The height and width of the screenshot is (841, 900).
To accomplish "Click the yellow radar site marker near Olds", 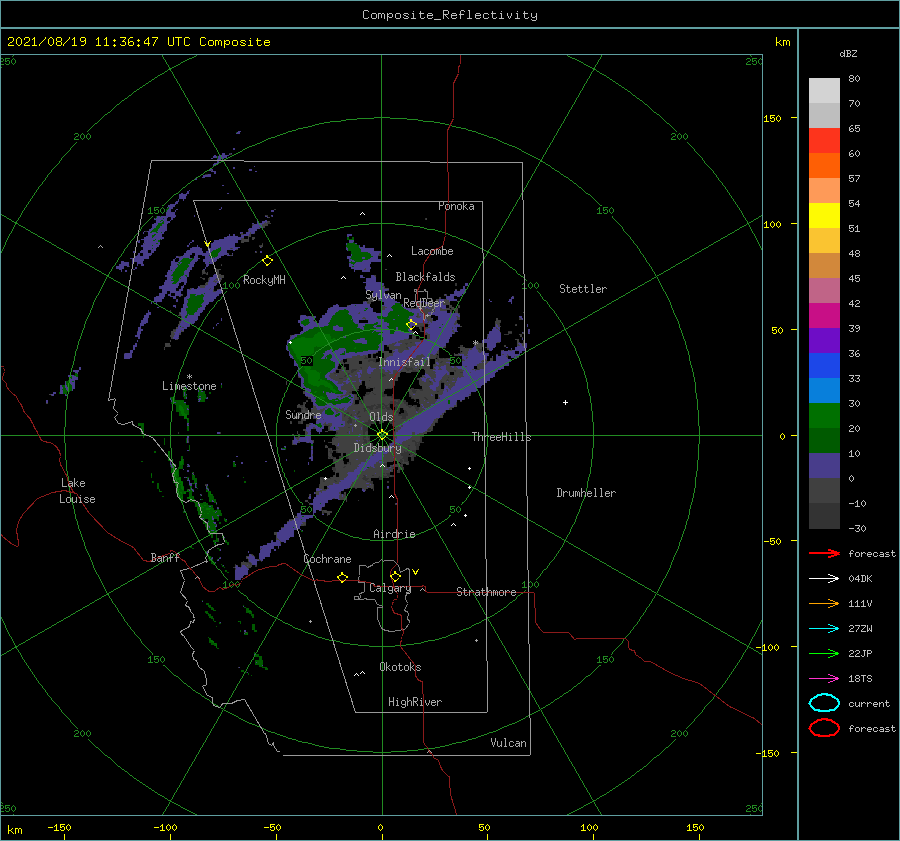I will click(x=382, y=435).
